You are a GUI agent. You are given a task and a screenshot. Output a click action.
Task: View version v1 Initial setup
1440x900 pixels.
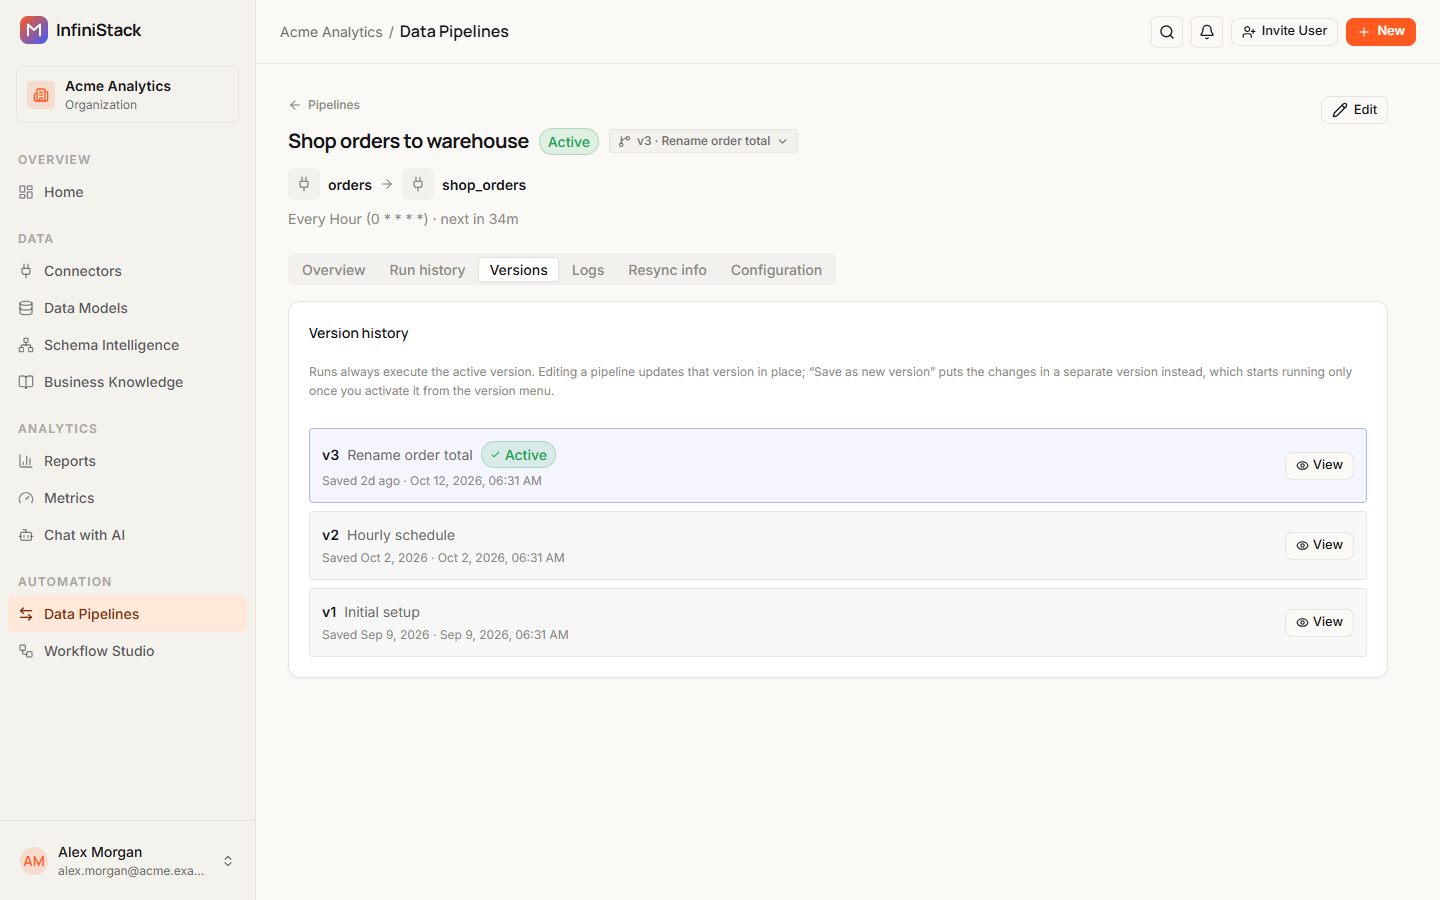(1319, 622)
